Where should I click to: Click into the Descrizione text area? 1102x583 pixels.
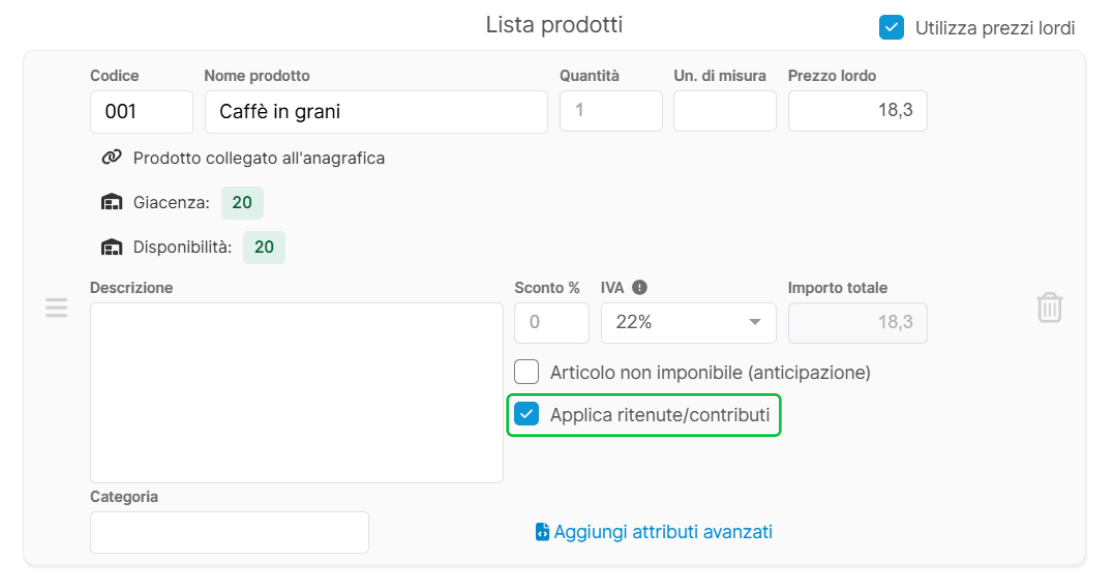[x=297, y=393]
